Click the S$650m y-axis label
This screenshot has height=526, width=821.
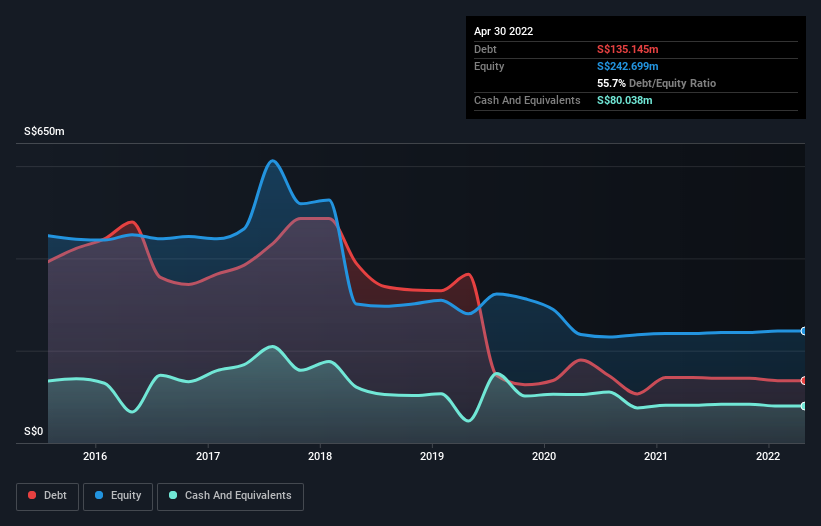(x=44, y=131)
